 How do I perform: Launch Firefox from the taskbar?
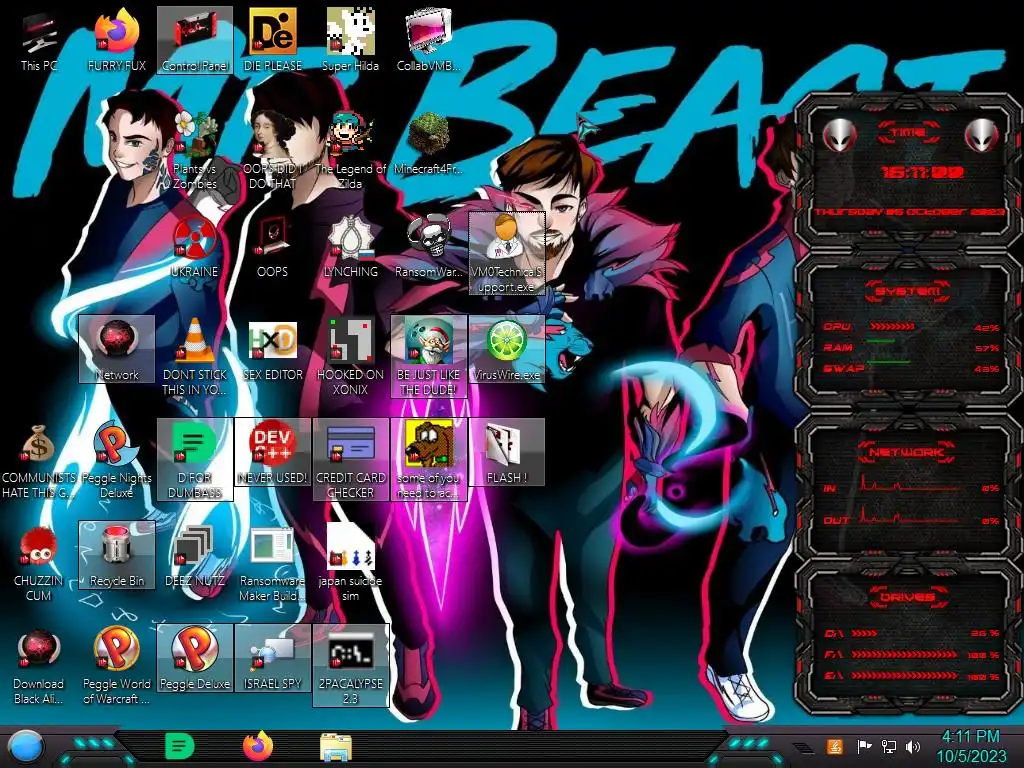[x=258, y=746]
